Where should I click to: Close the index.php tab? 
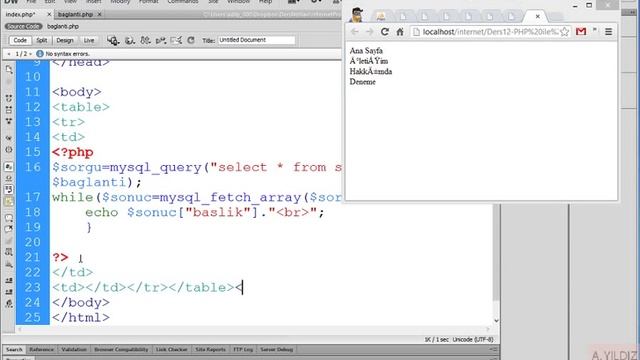coord(49,14)
